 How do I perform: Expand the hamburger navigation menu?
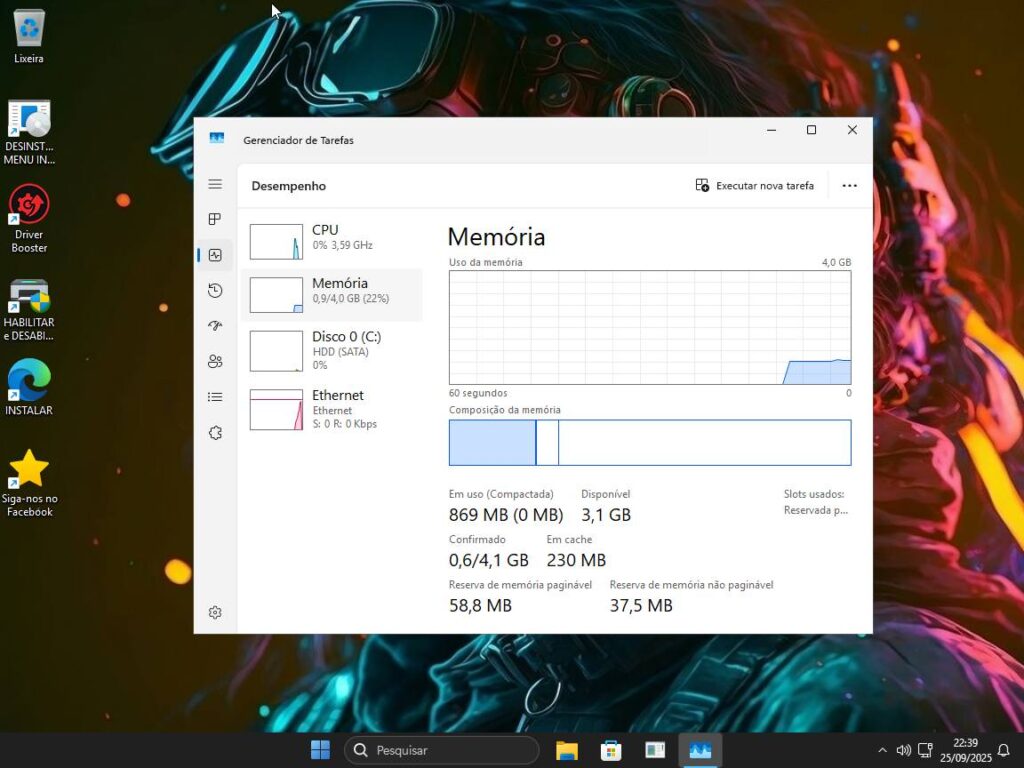[x=215, y=184]
